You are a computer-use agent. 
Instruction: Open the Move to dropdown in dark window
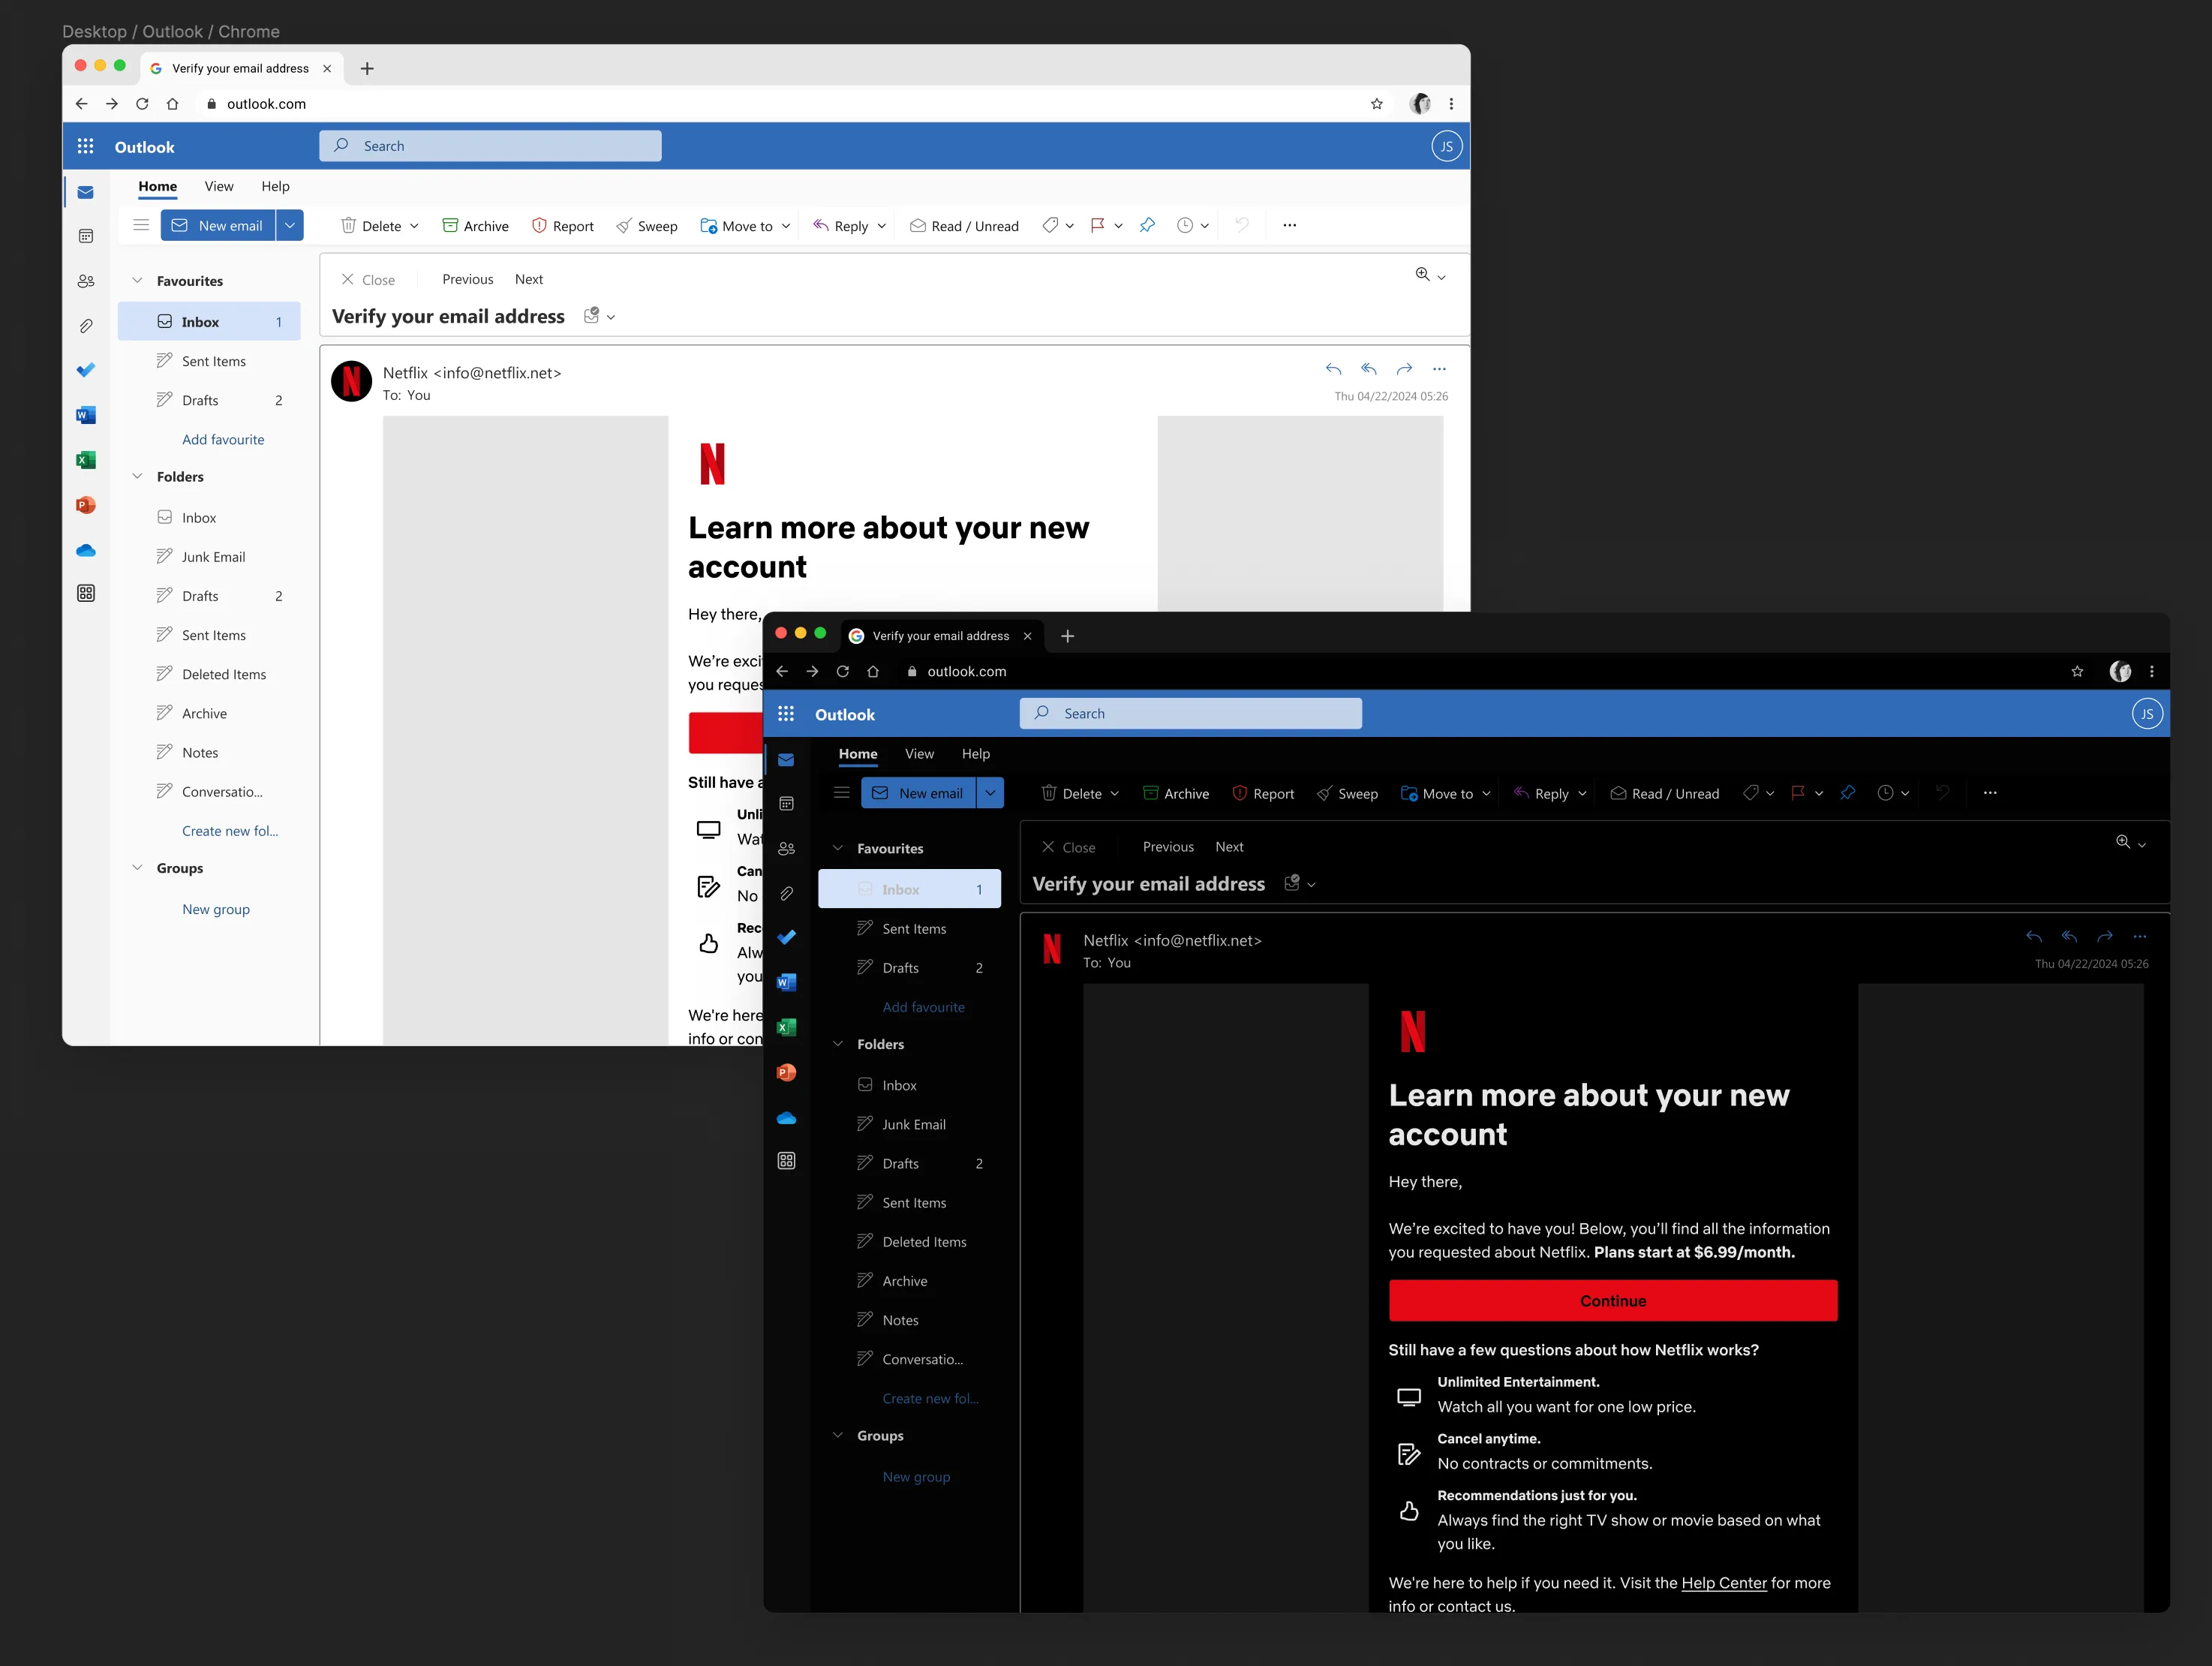pyautogui.click(x=1486, y=794)
